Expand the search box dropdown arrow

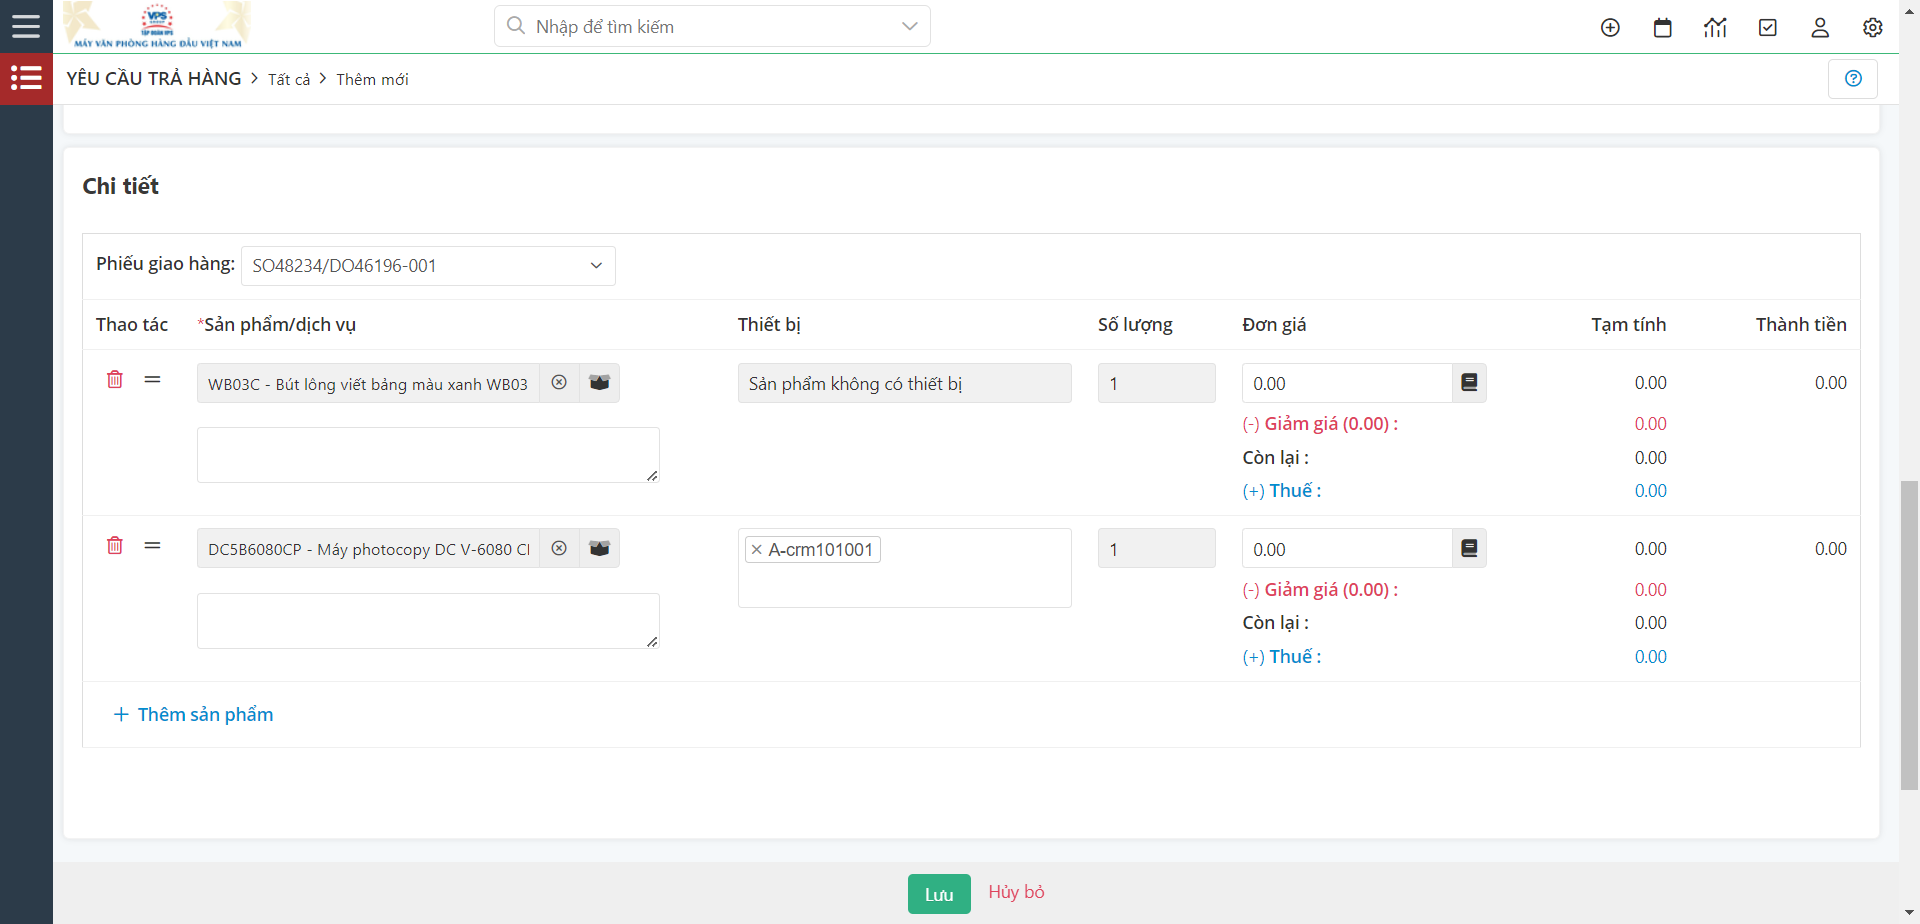909,26
